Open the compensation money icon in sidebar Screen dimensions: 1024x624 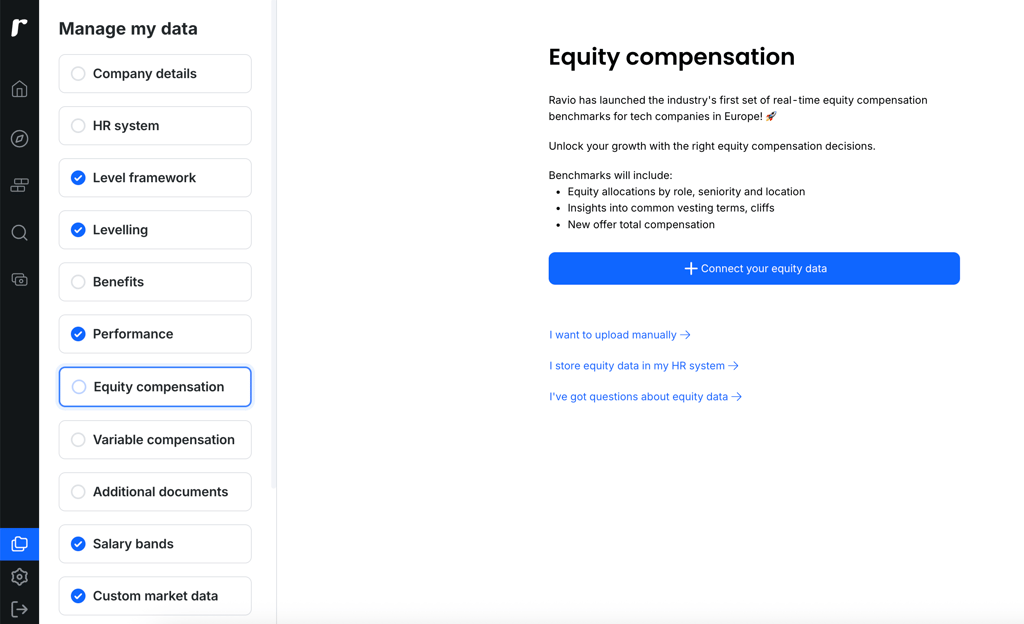20,280
